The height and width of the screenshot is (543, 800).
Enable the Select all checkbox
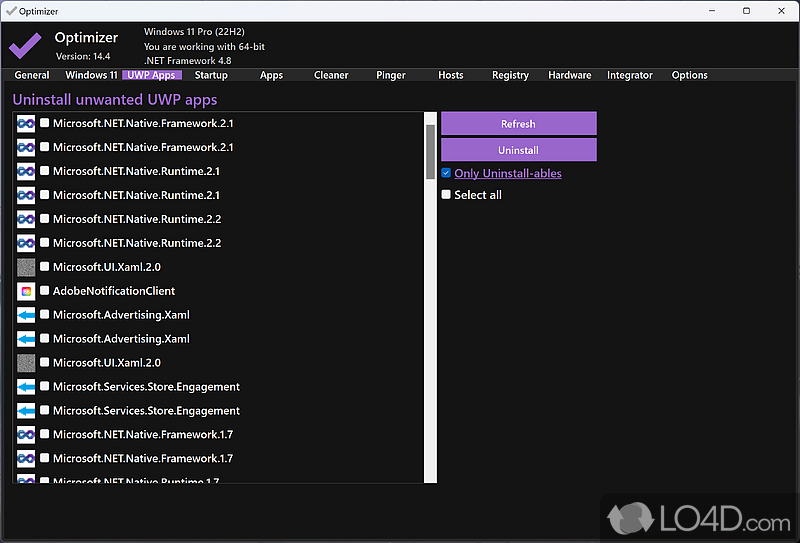(x=446, y=194)
